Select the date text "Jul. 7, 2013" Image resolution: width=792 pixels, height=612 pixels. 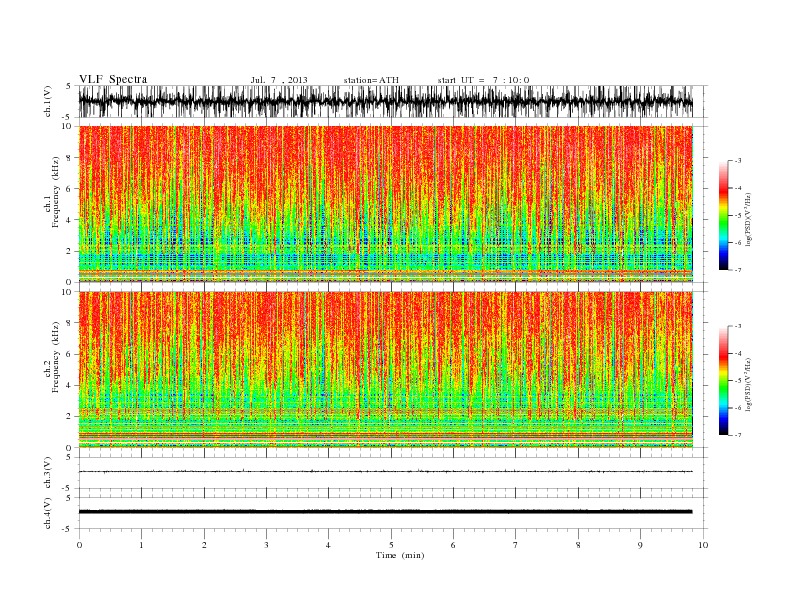point(279,80)
